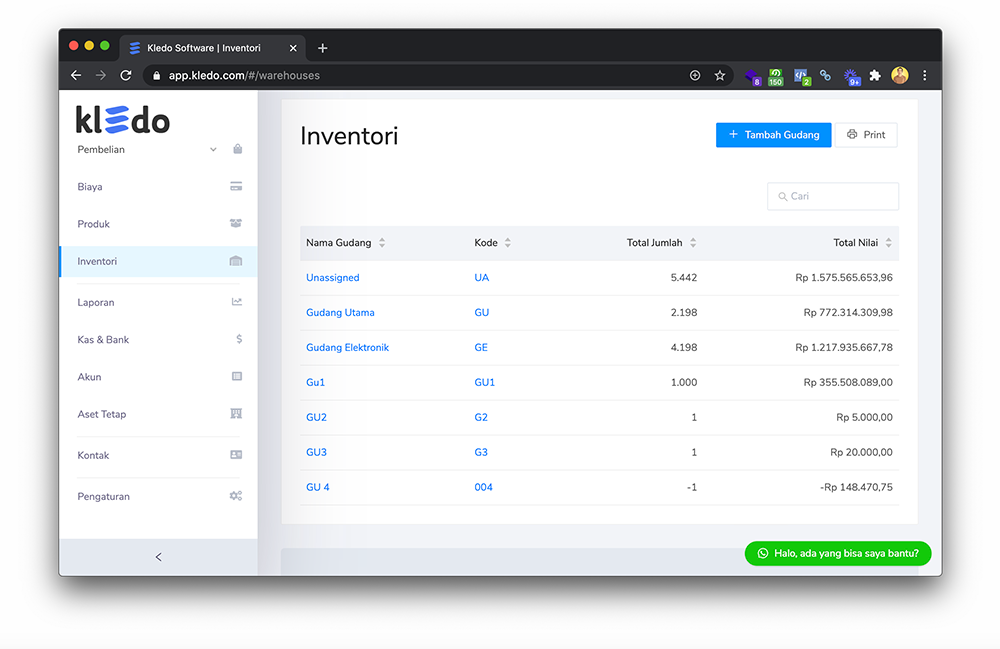Sort by Total Nilai column
The height and width of the screenshot is (649, 1000).
[x=888, y=243]
